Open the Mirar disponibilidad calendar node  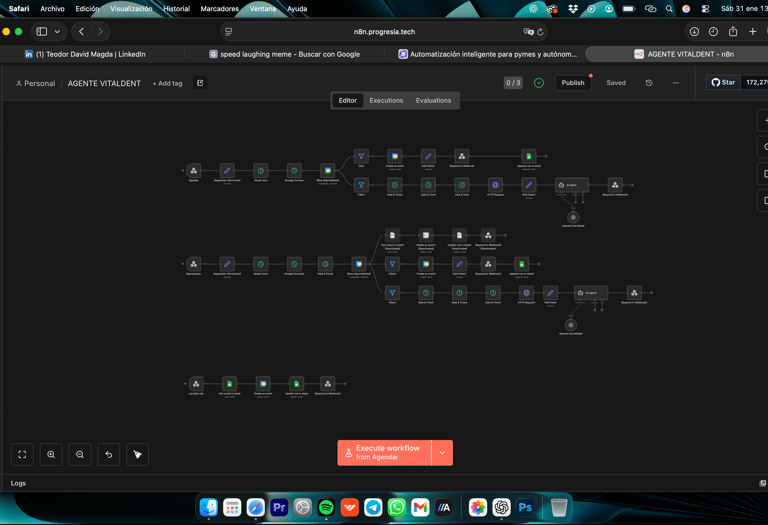(x=327, y=170)
